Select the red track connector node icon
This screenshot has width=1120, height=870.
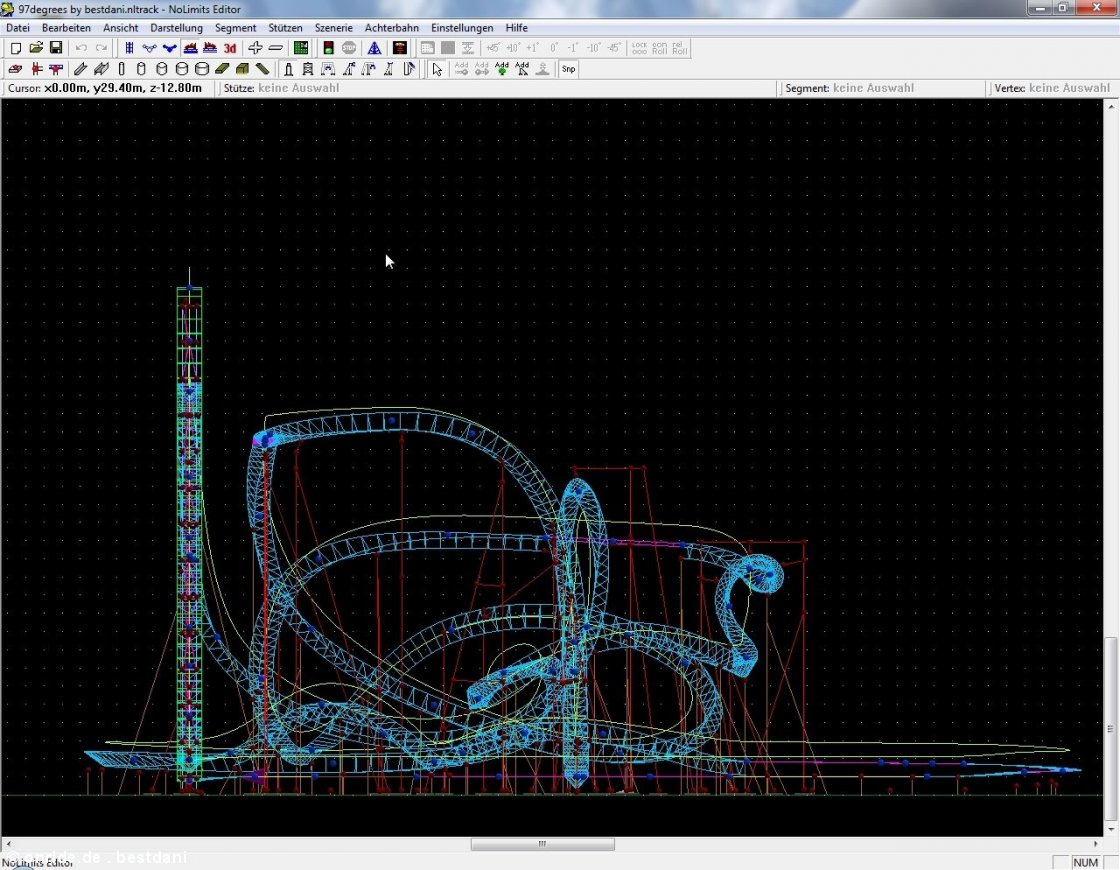pyautogui.click(x=36, y=69)
